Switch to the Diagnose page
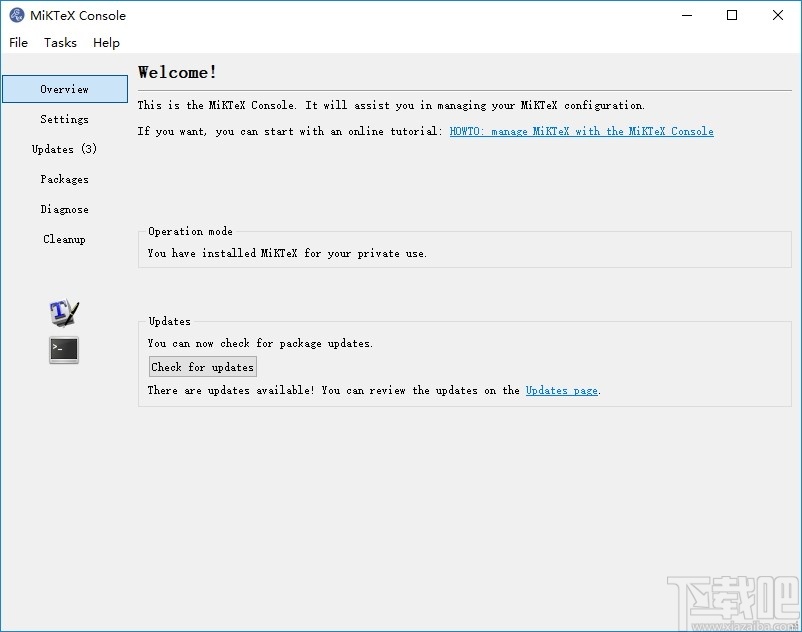802x632 pixels. click(x=65, y=209)
